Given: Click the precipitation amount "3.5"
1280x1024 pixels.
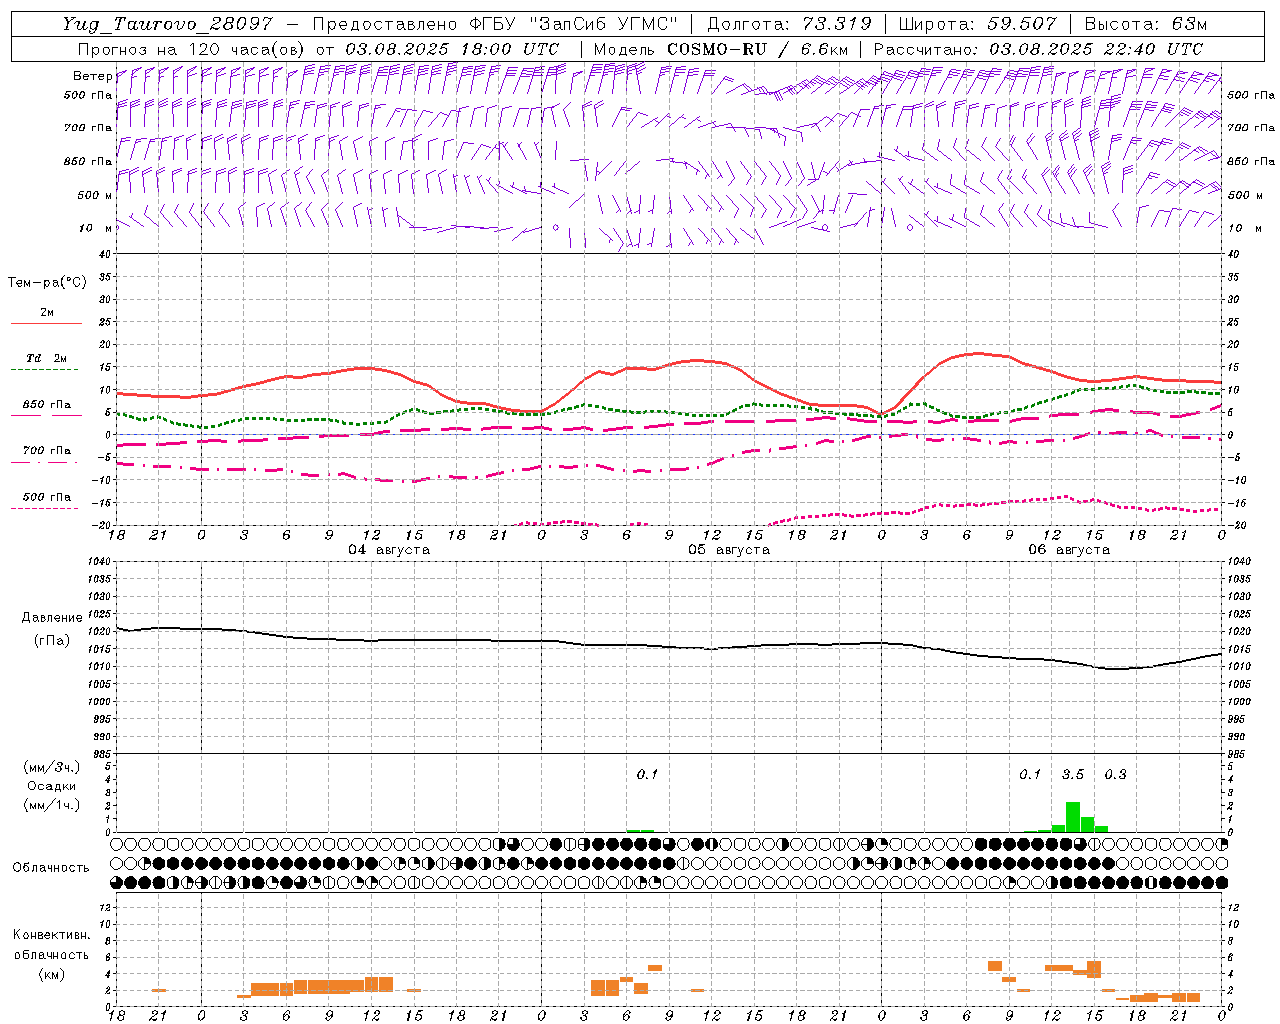Looking at the screenshot, I should (1073, 774).
